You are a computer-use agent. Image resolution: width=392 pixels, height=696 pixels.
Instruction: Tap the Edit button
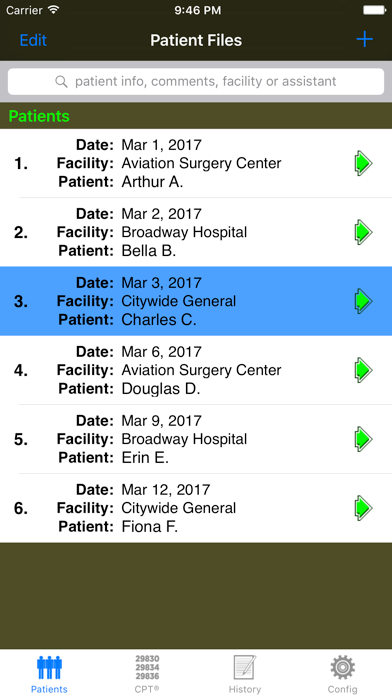tap(33, 40)
